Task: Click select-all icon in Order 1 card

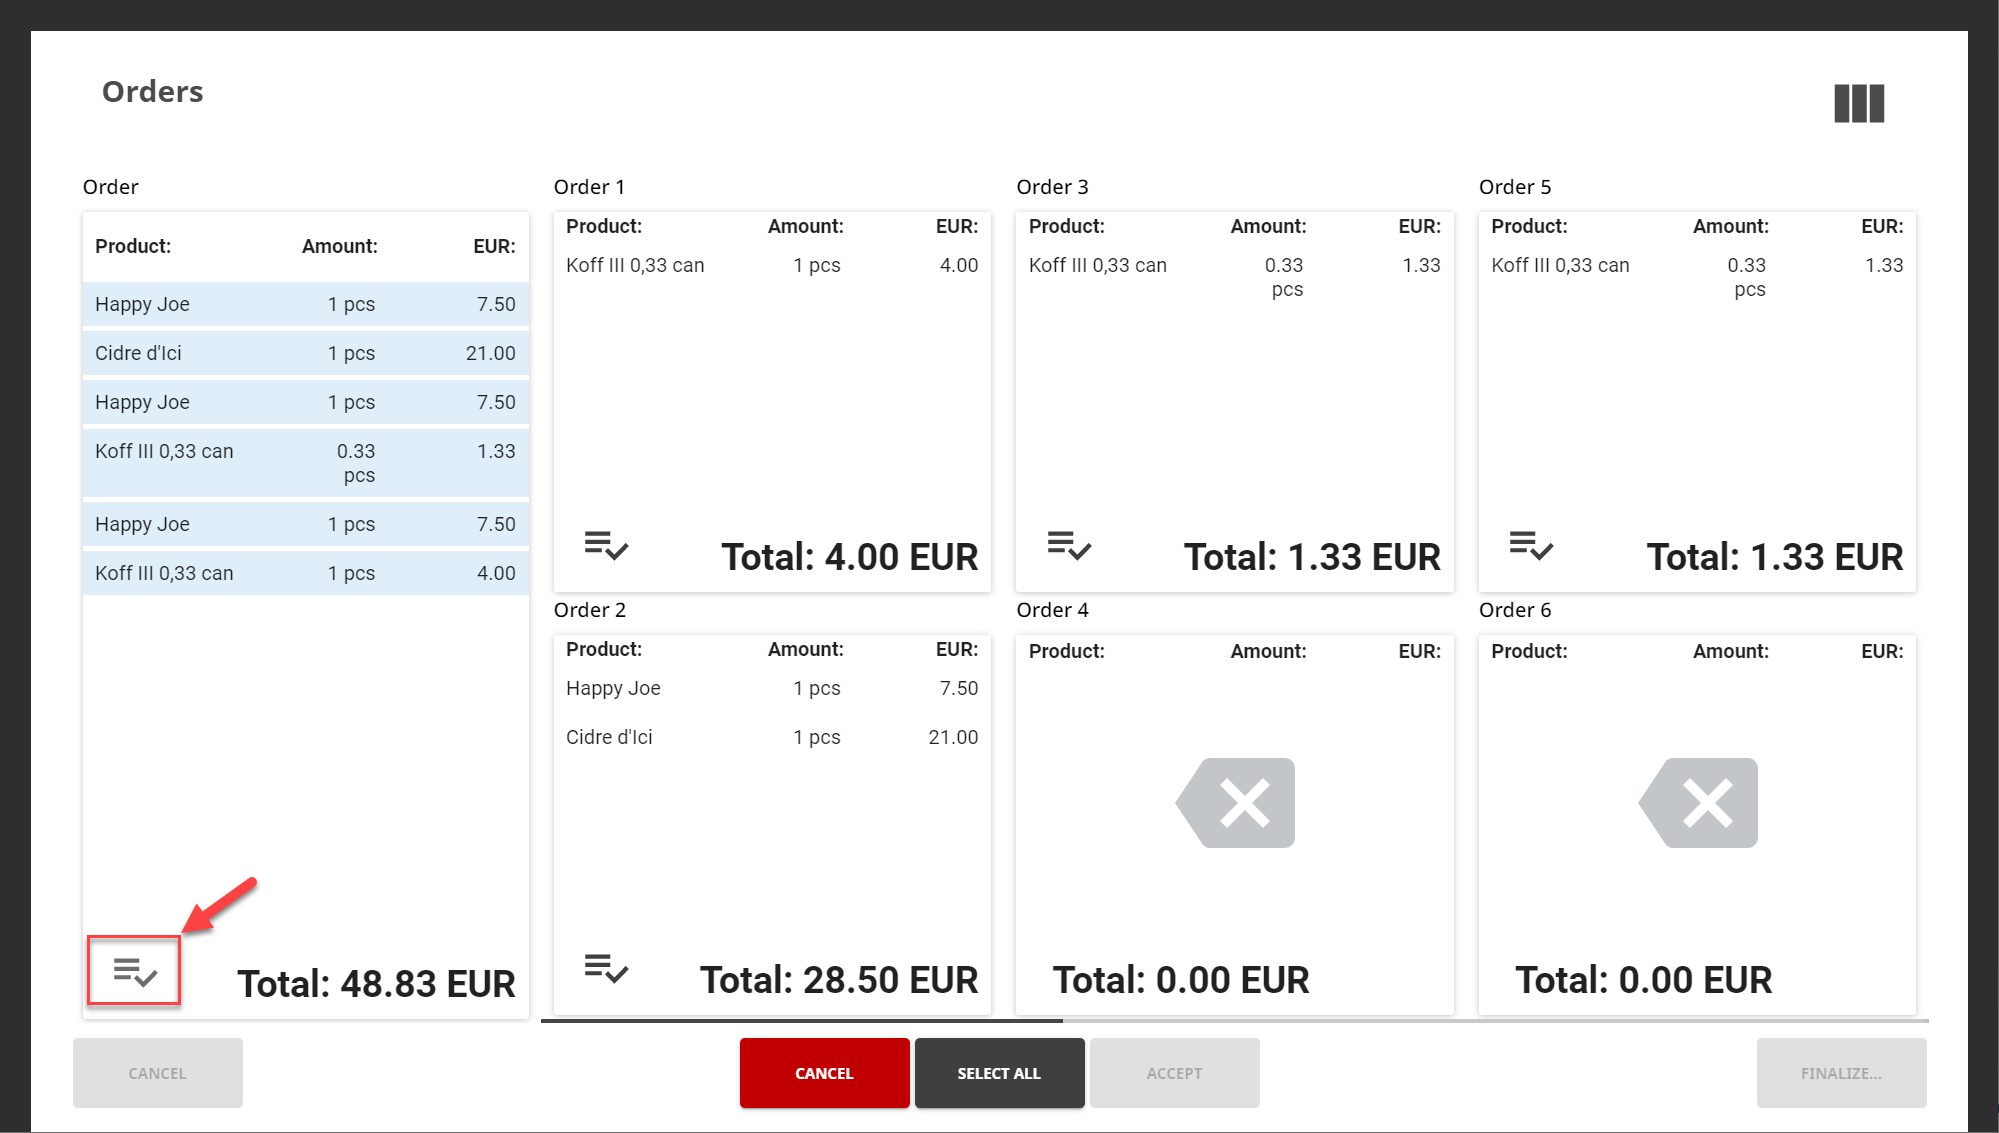Action: coord(605,546)
